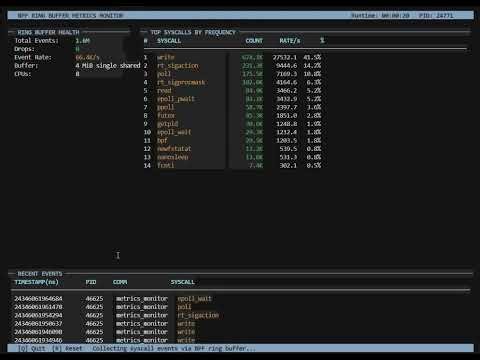The image size is (480, 360).
Task: Select the poll syscall in row 3
Action: 164,74
